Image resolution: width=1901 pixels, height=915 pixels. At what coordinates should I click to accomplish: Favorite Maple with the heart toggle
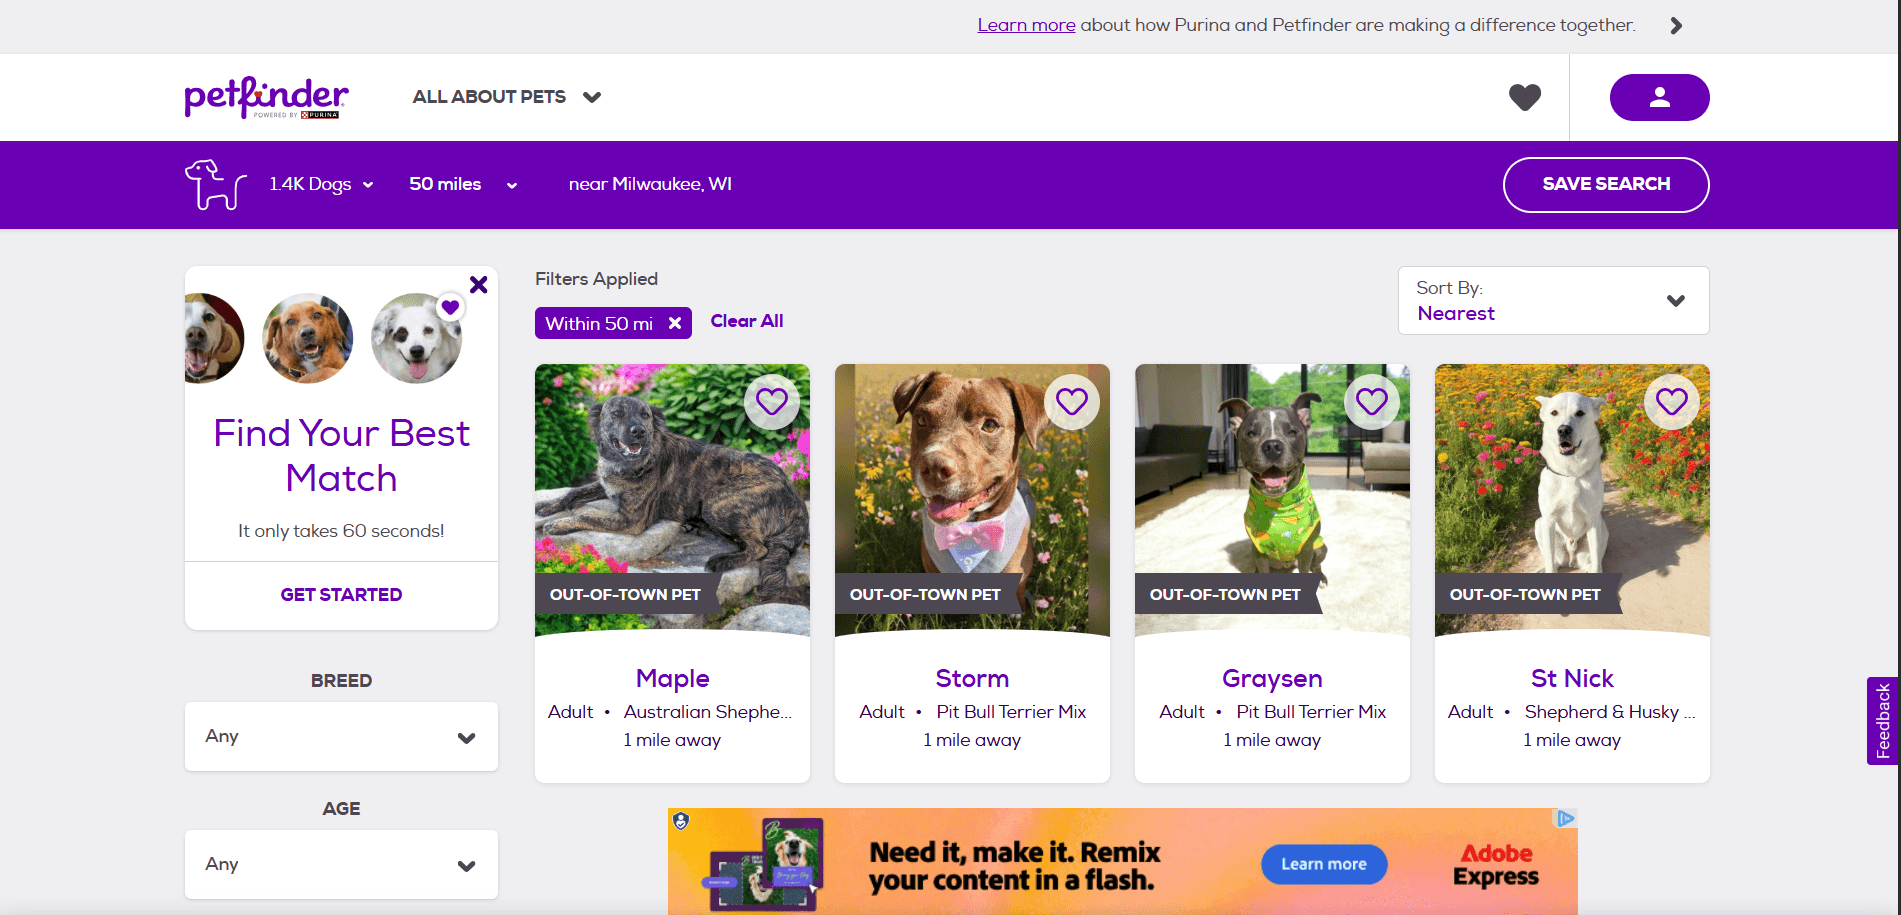click(771, 402)
